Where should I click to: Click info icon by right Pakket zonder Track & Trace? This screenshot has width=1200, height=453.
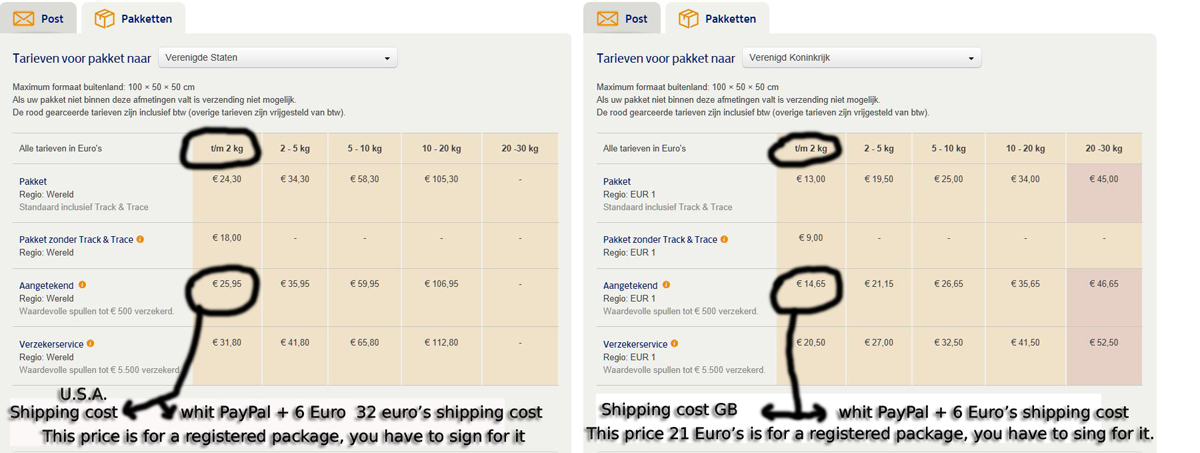[724, 239]
